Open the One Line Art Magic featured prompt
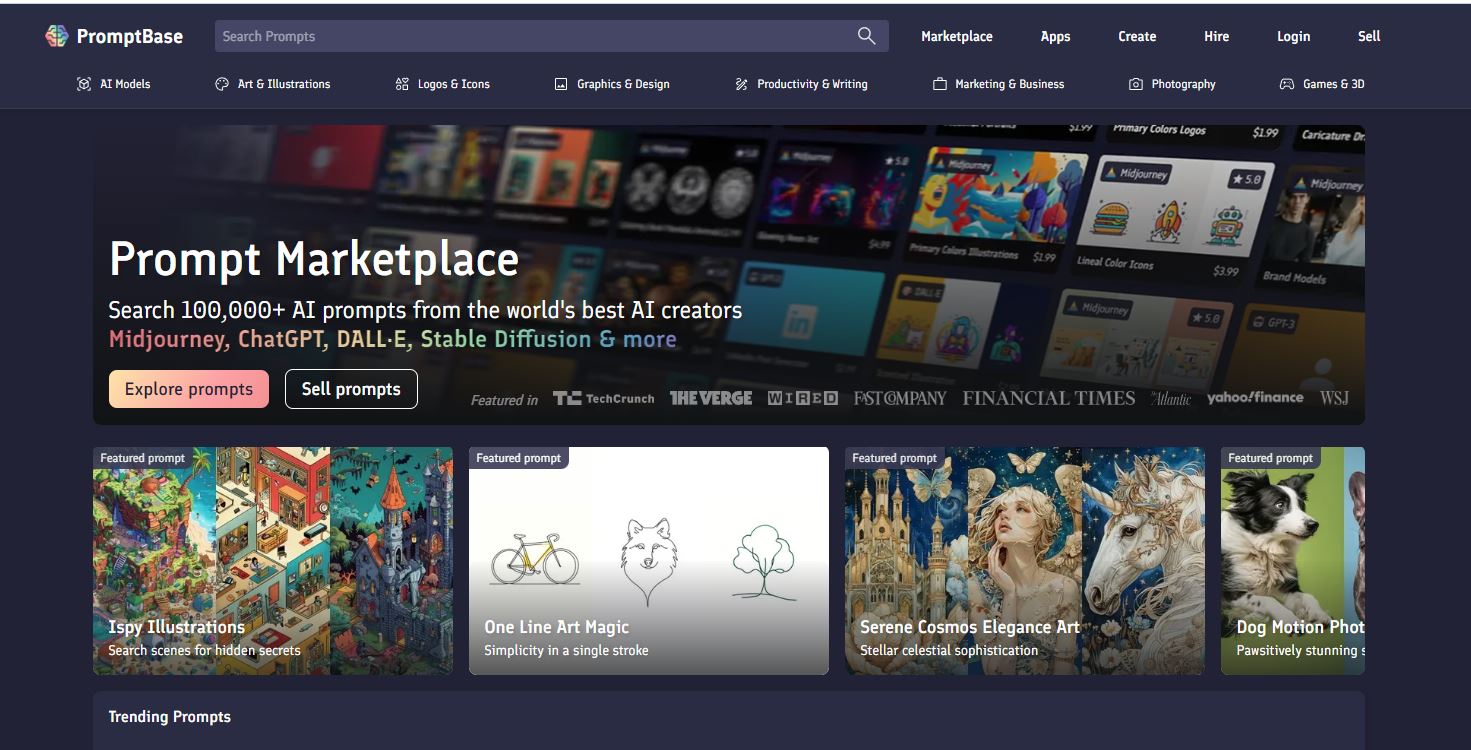 pyautogui.click(x=648, y=560)
